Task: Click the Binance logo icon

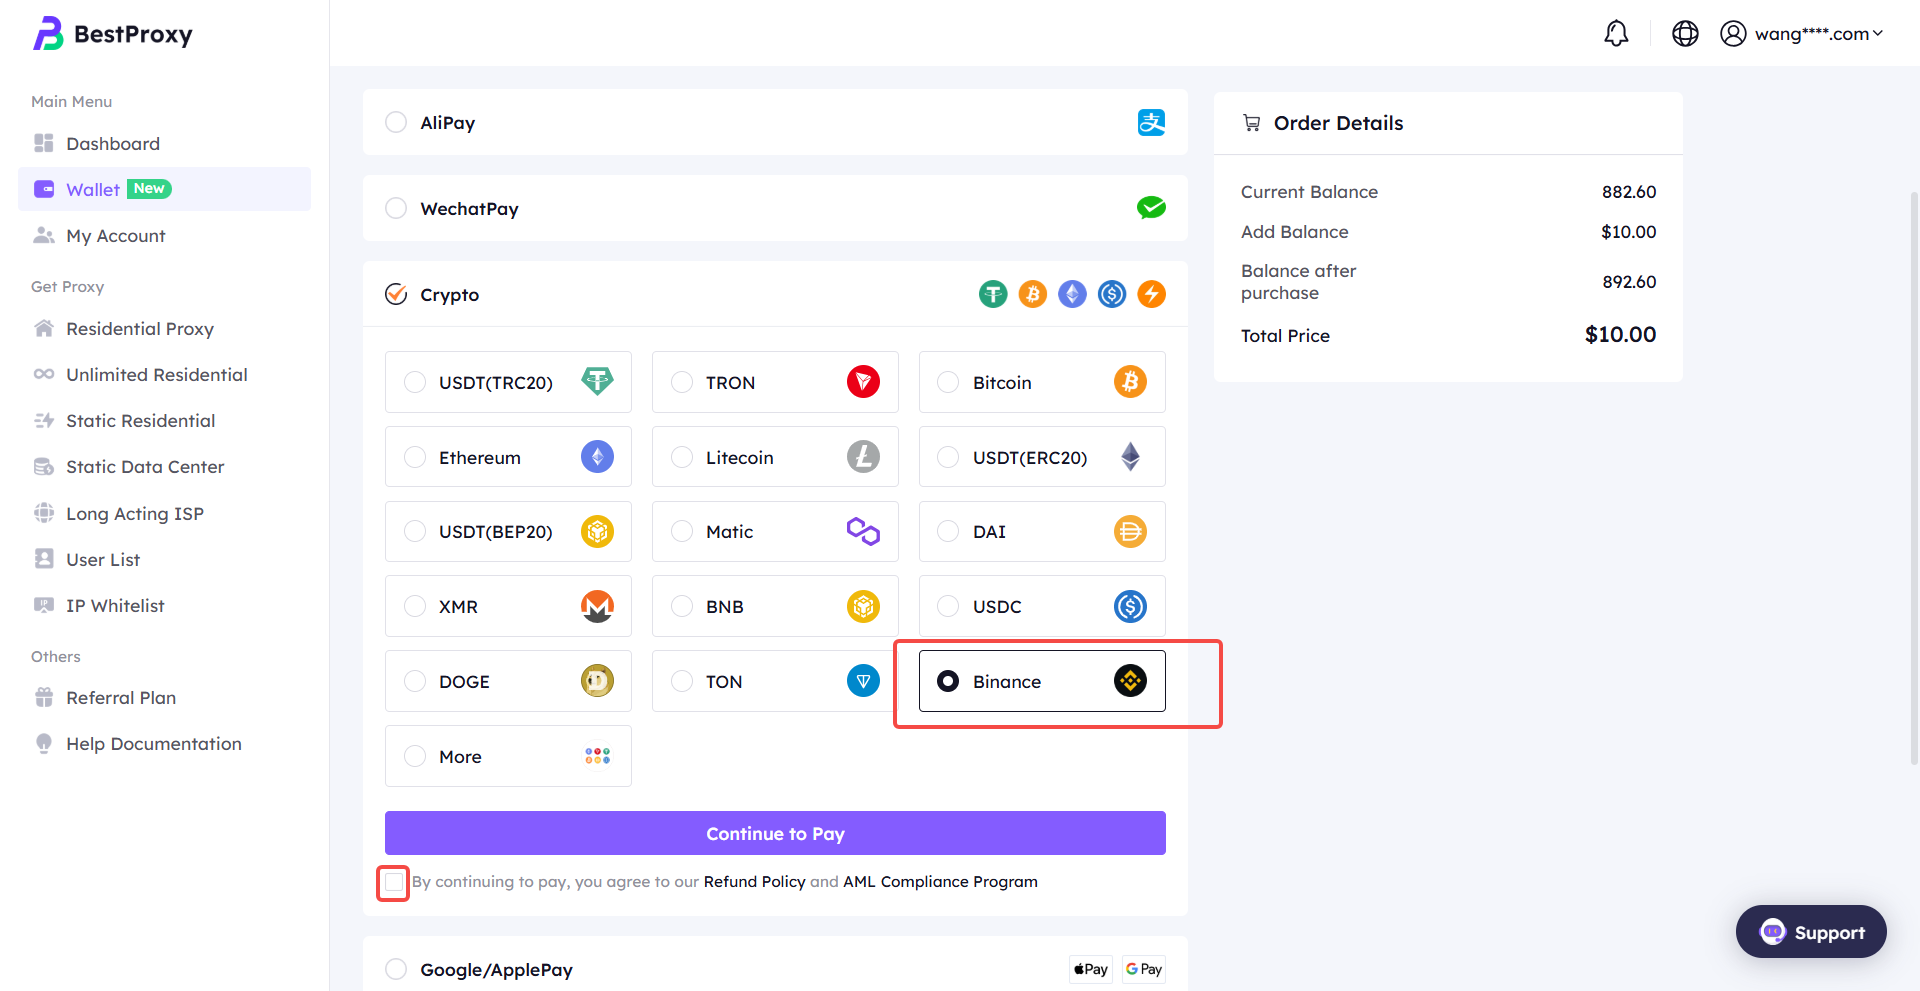Action: tap(1130, 681)
